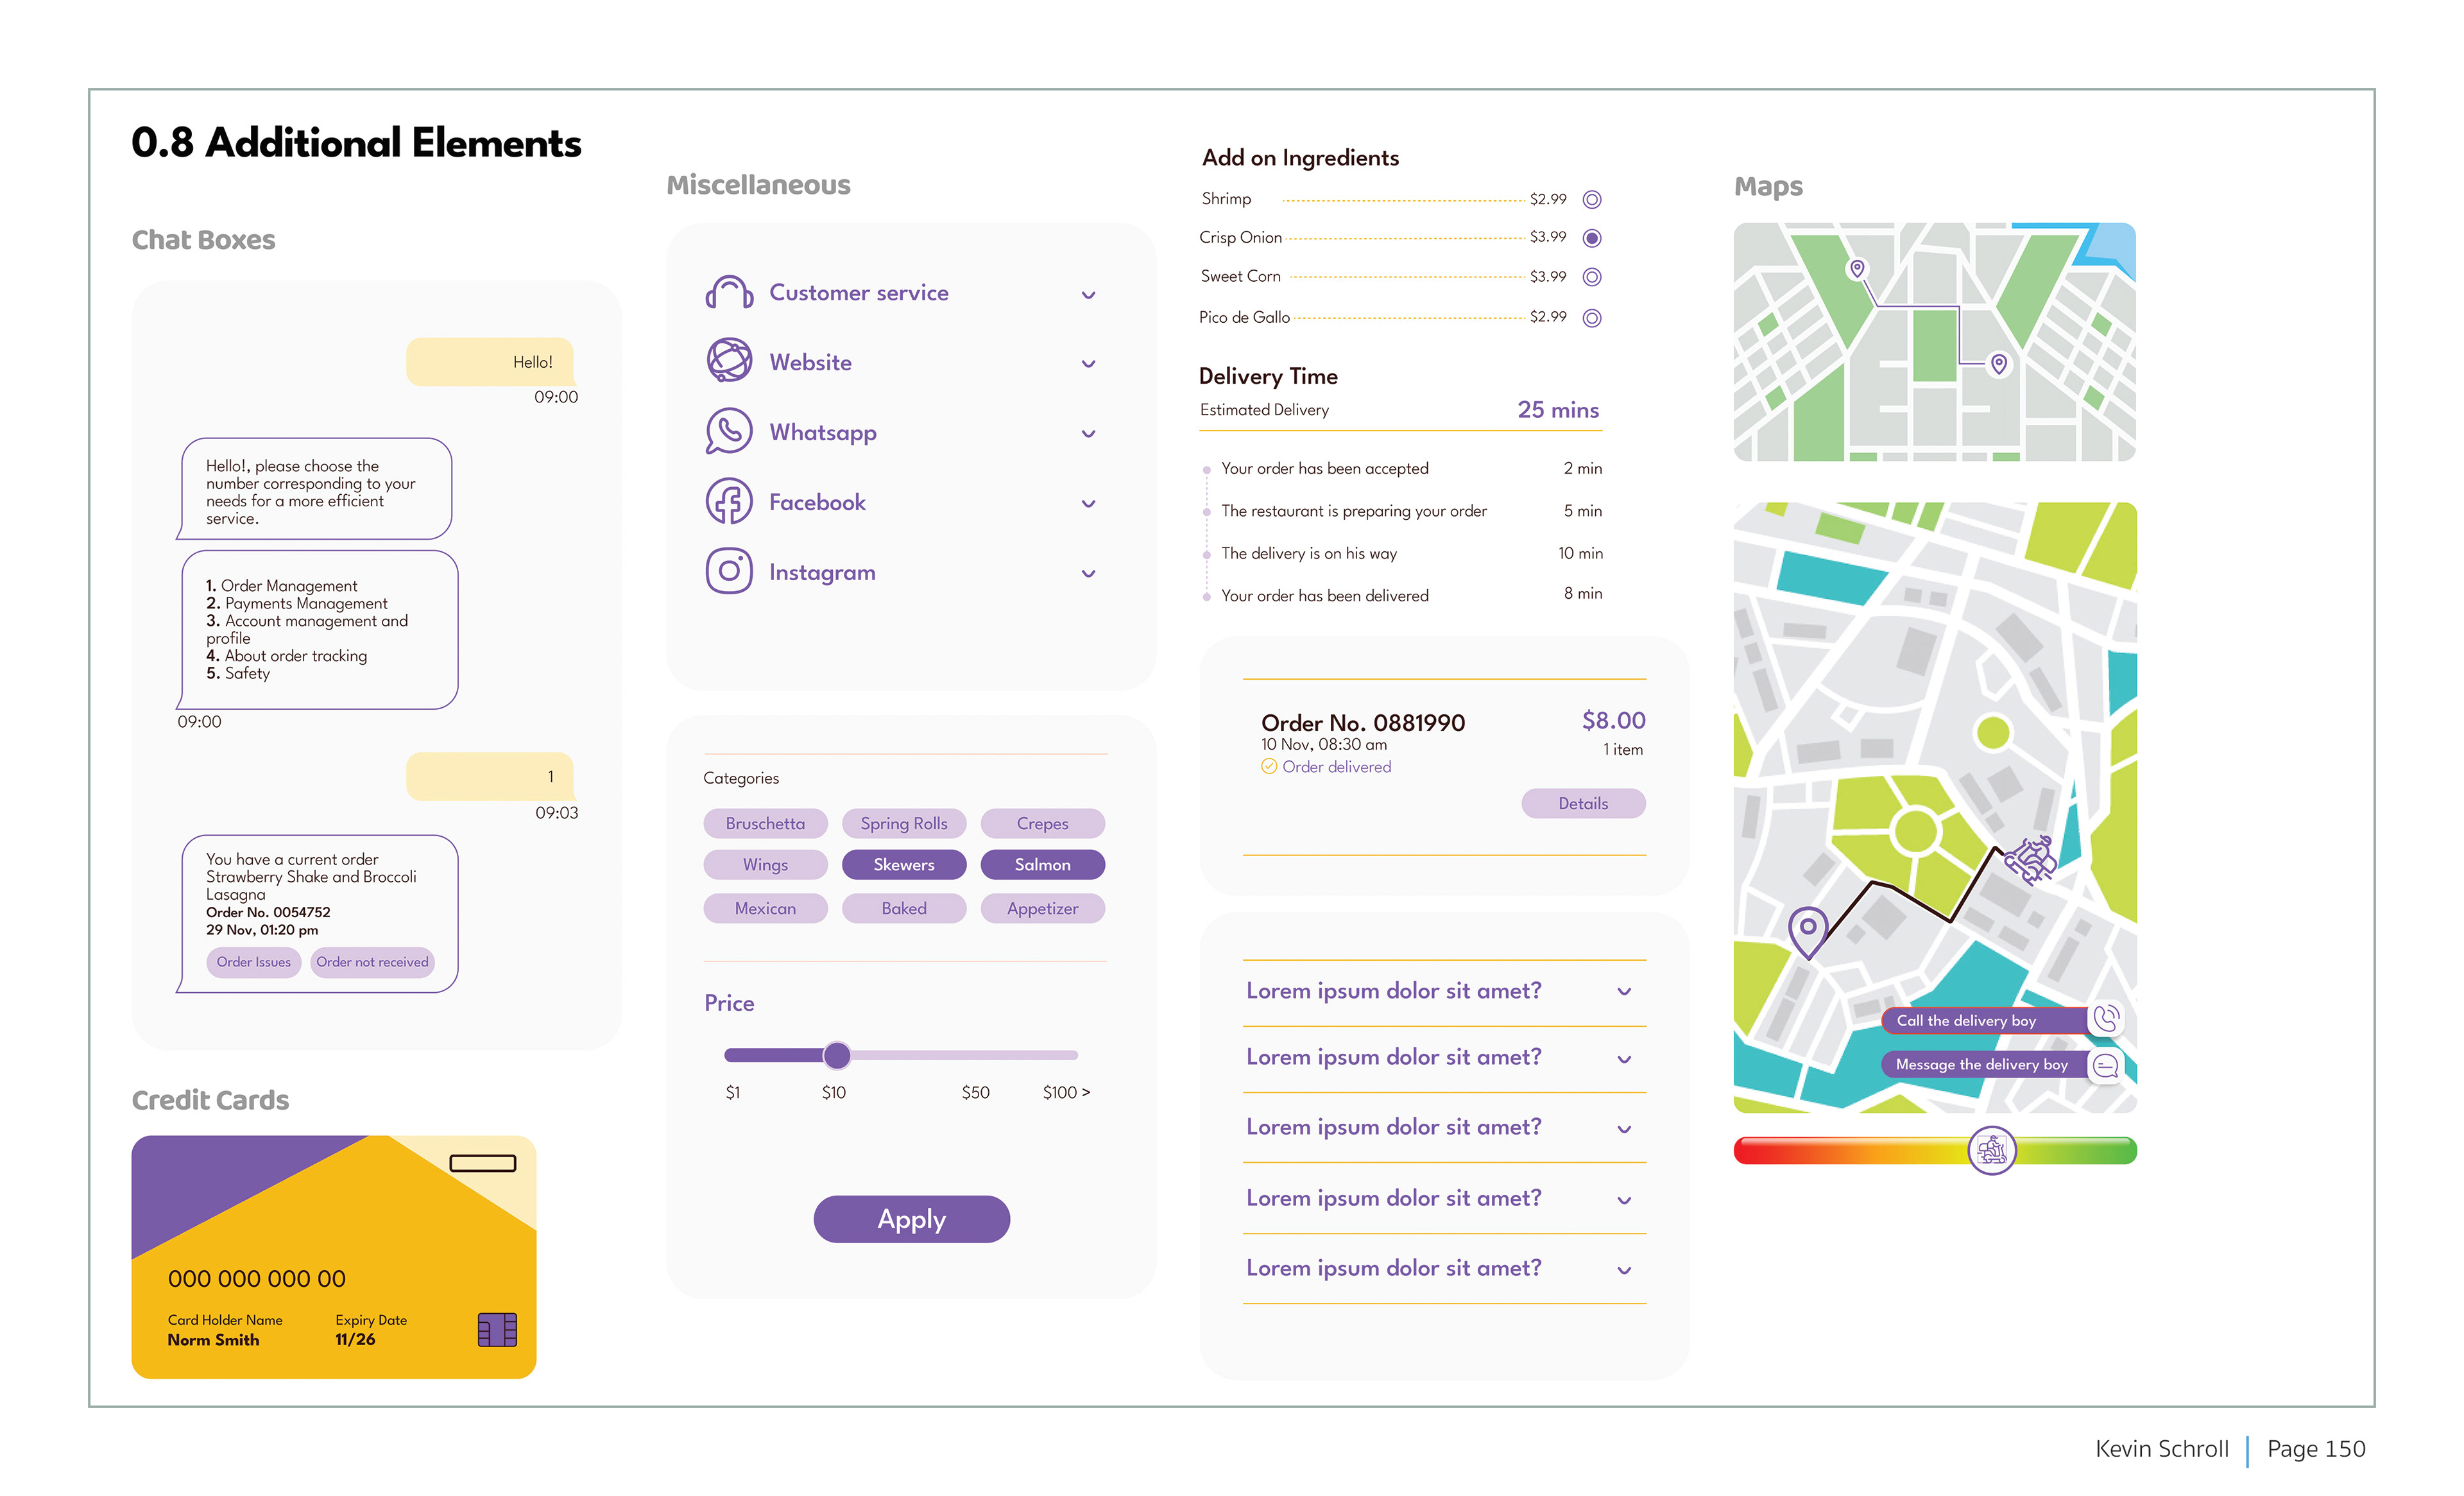Viewport: 2464px width, 1496px height.
Task: Click the Website globe icon
Action: [x=729, y=361]
